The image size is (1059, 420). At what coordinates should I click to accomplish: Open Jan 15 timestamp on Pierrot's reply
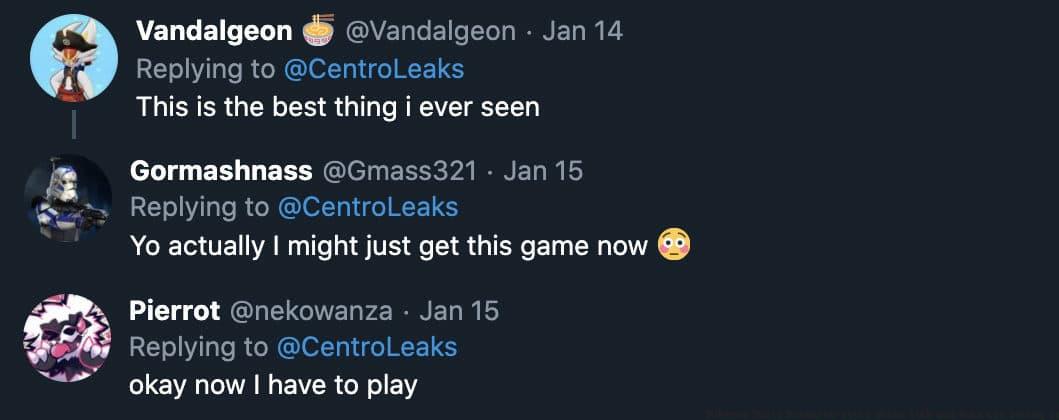tap(459, 310)
